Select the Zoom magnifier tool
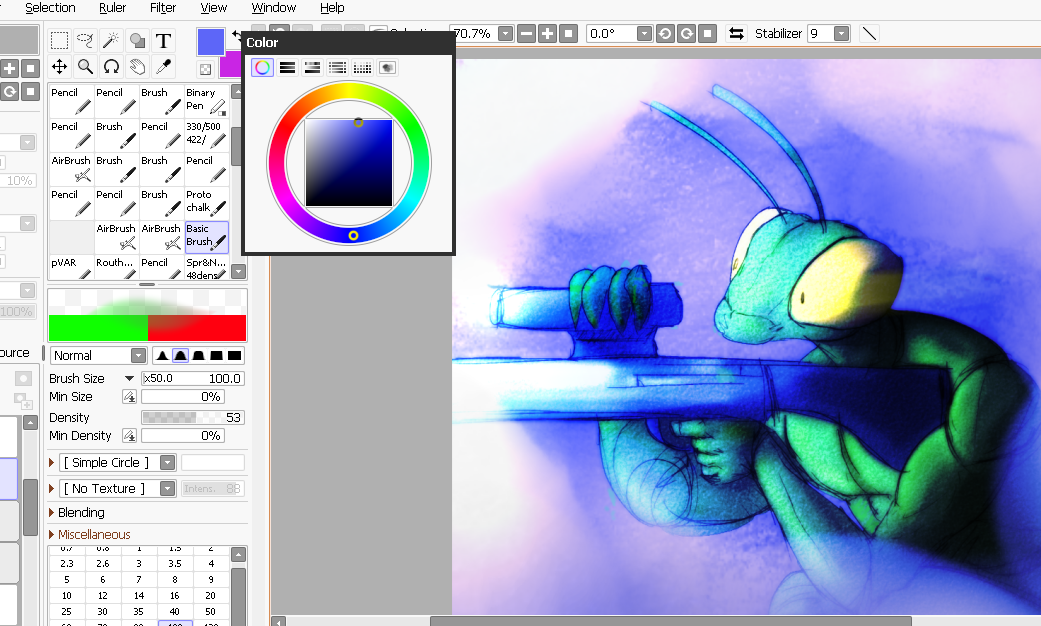Screen dimensions: 1041x626 pyautogui.click(x=85, y=66)
